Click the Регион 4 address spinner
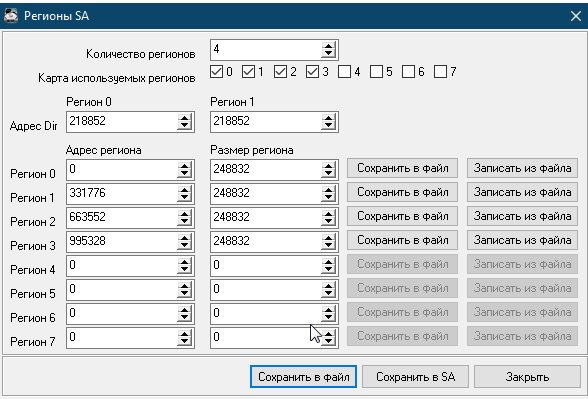588x399 pixels. (x=184, y=266)
